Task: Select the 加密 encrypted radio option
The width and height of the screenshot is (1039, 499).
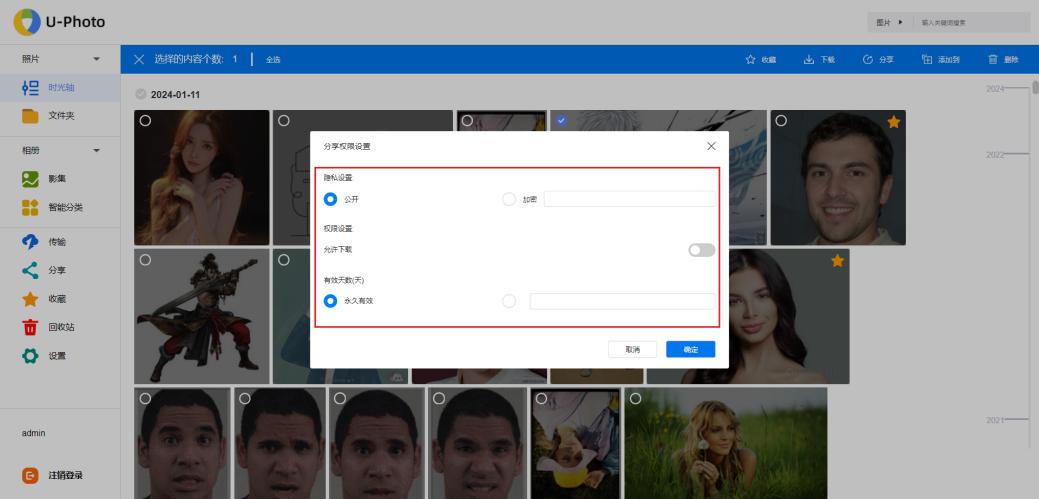Action: point(509,199)
